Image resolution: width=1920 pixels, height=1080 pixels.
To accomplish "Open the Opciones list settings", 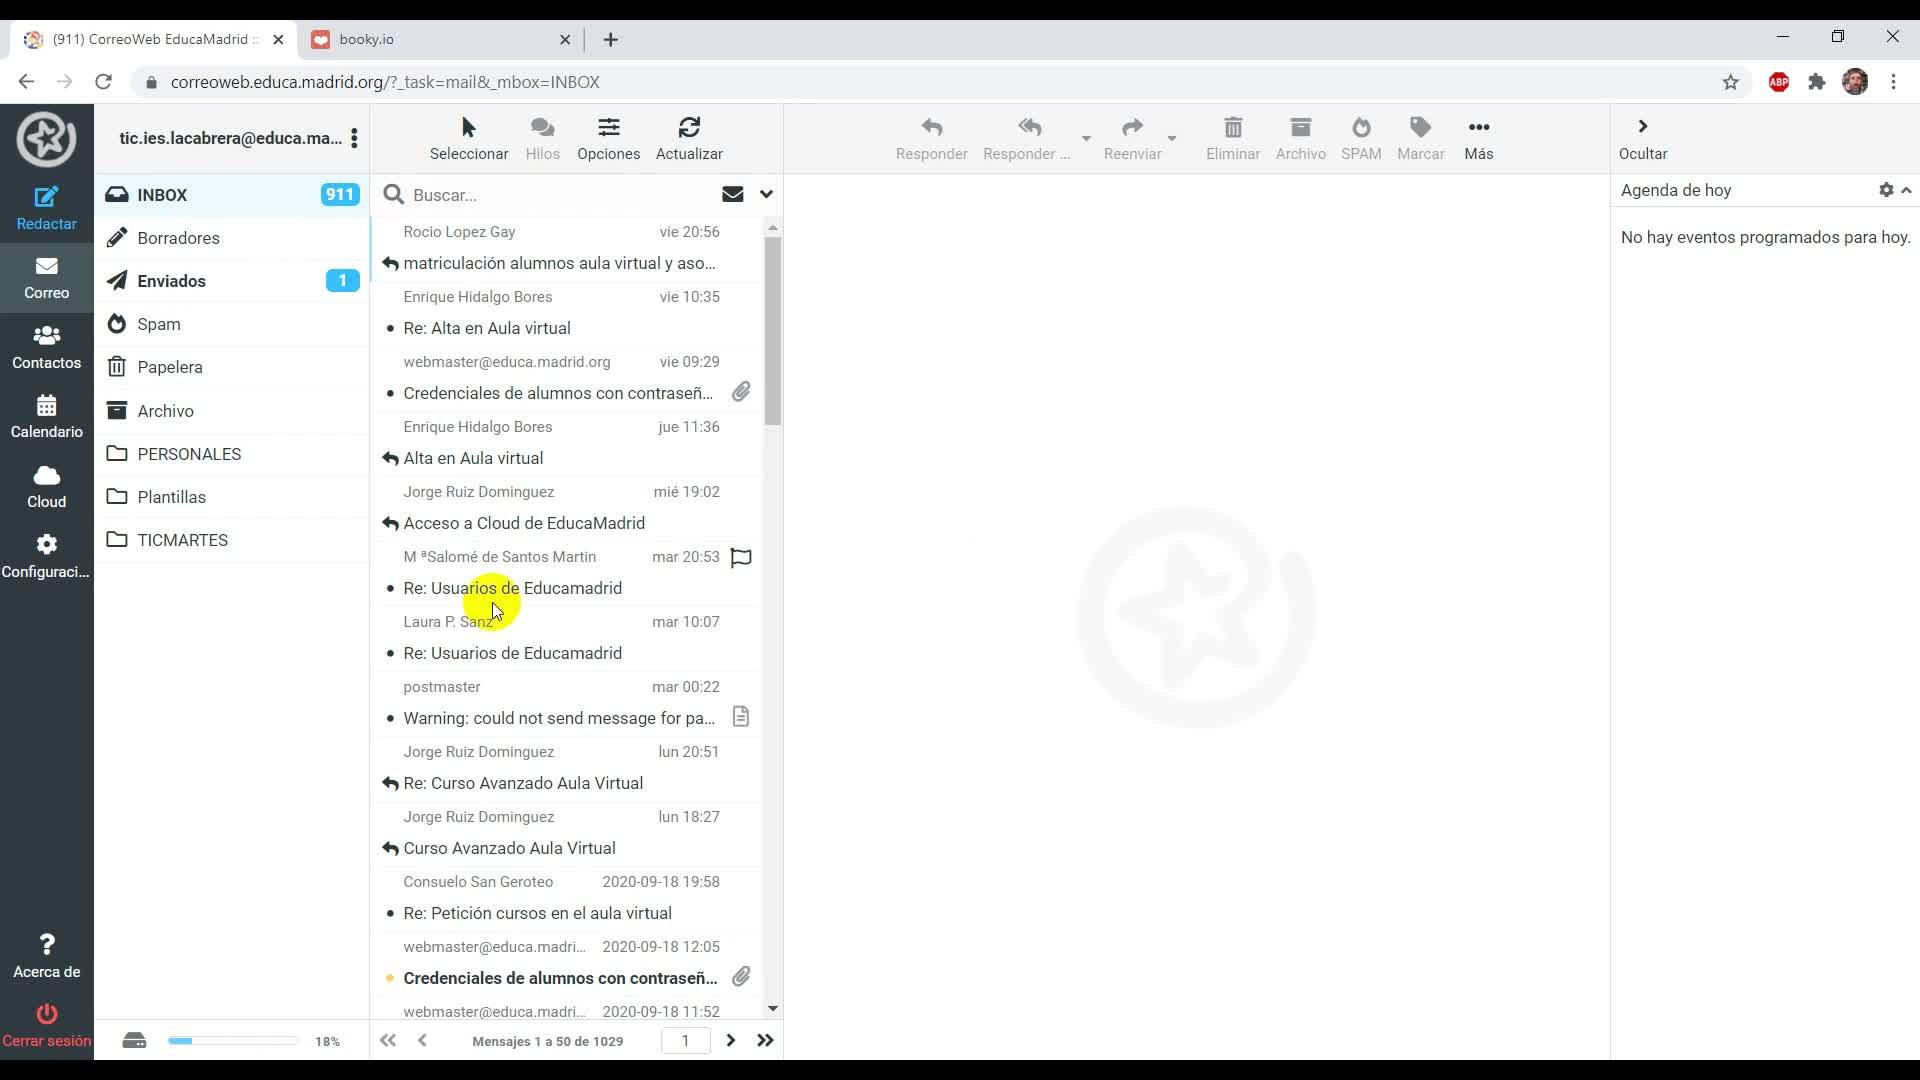I will (x=608, y=138).
